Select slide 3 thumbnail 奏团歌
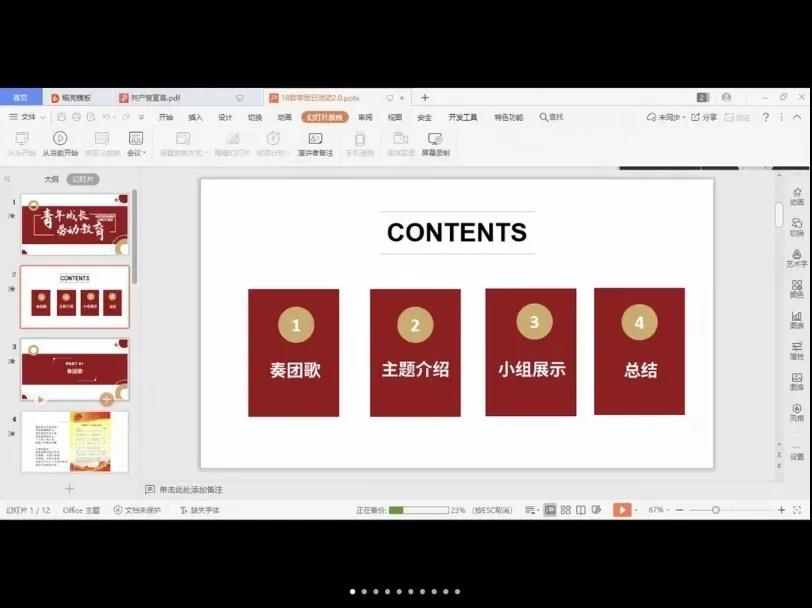This screenshot has height=608, width=812. [x=75, y=369]
